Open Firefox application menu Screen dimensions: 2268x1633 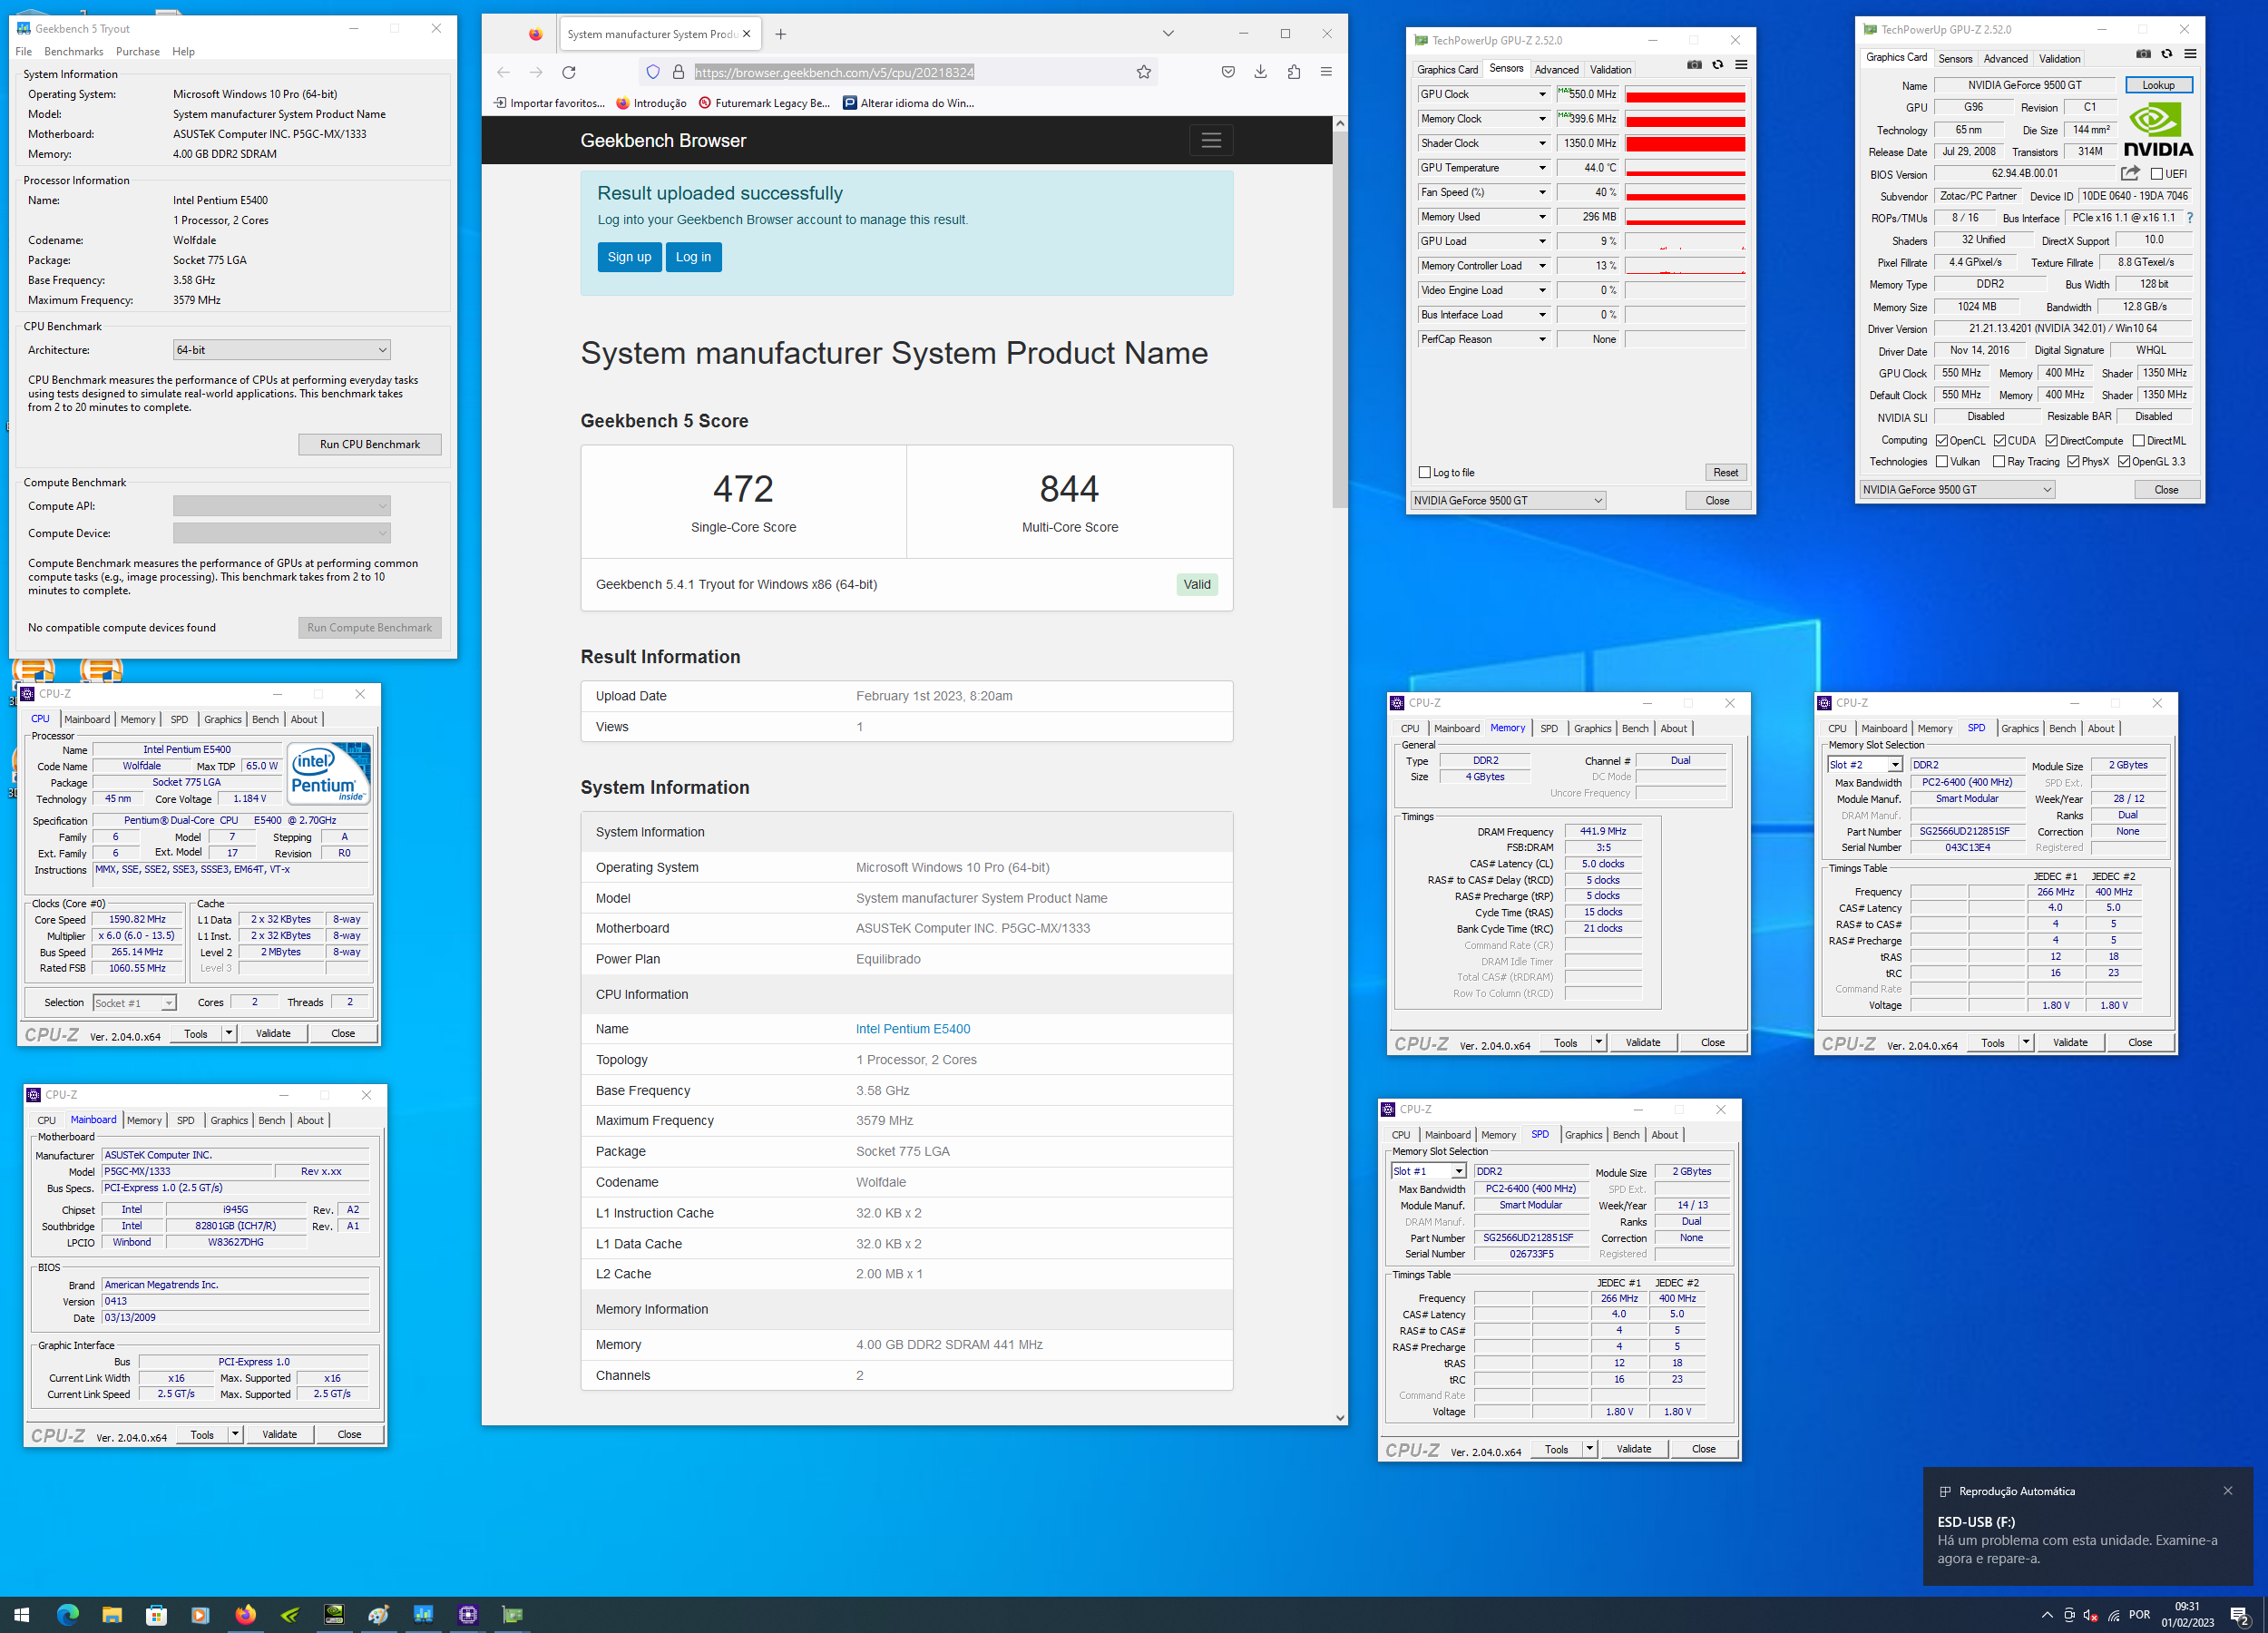[1326, 72]
